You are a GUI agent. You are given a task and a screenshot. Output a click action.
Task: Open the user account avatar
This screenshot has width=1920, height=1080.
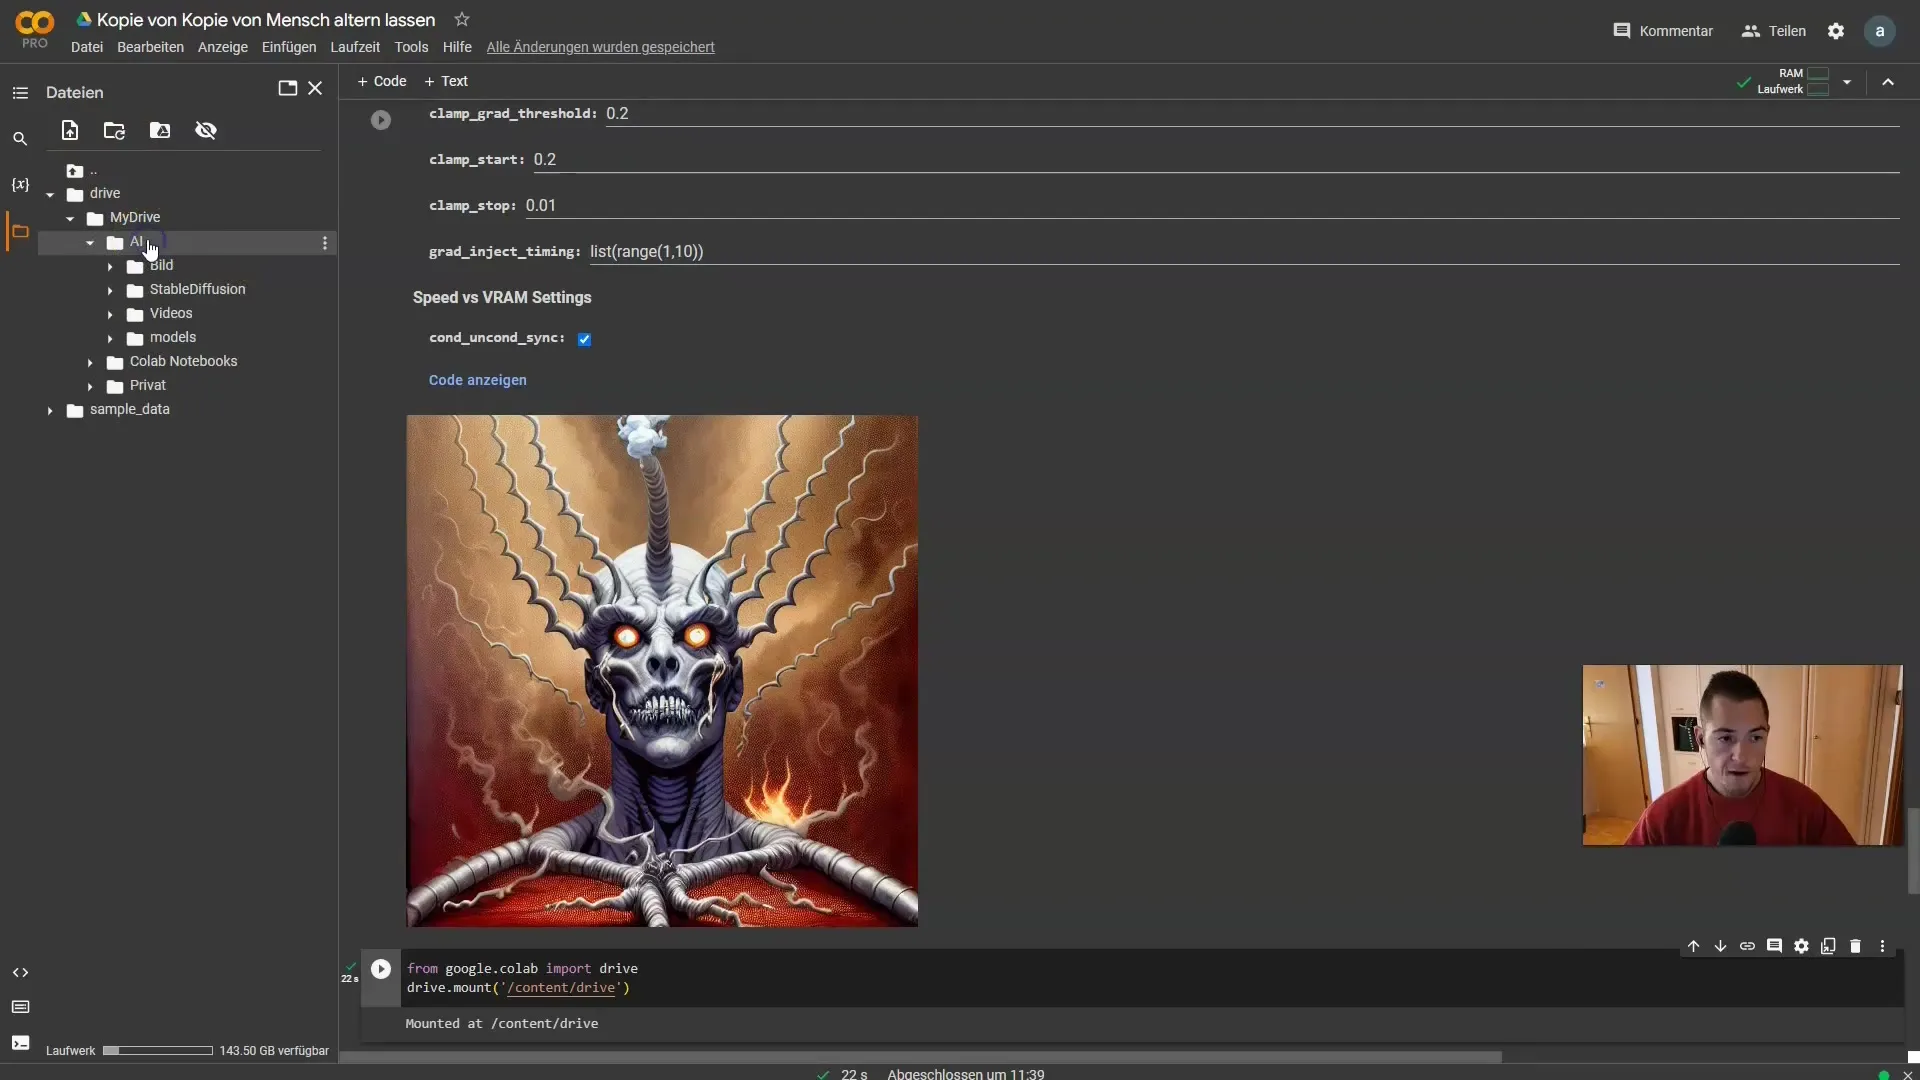[1880, 31]
